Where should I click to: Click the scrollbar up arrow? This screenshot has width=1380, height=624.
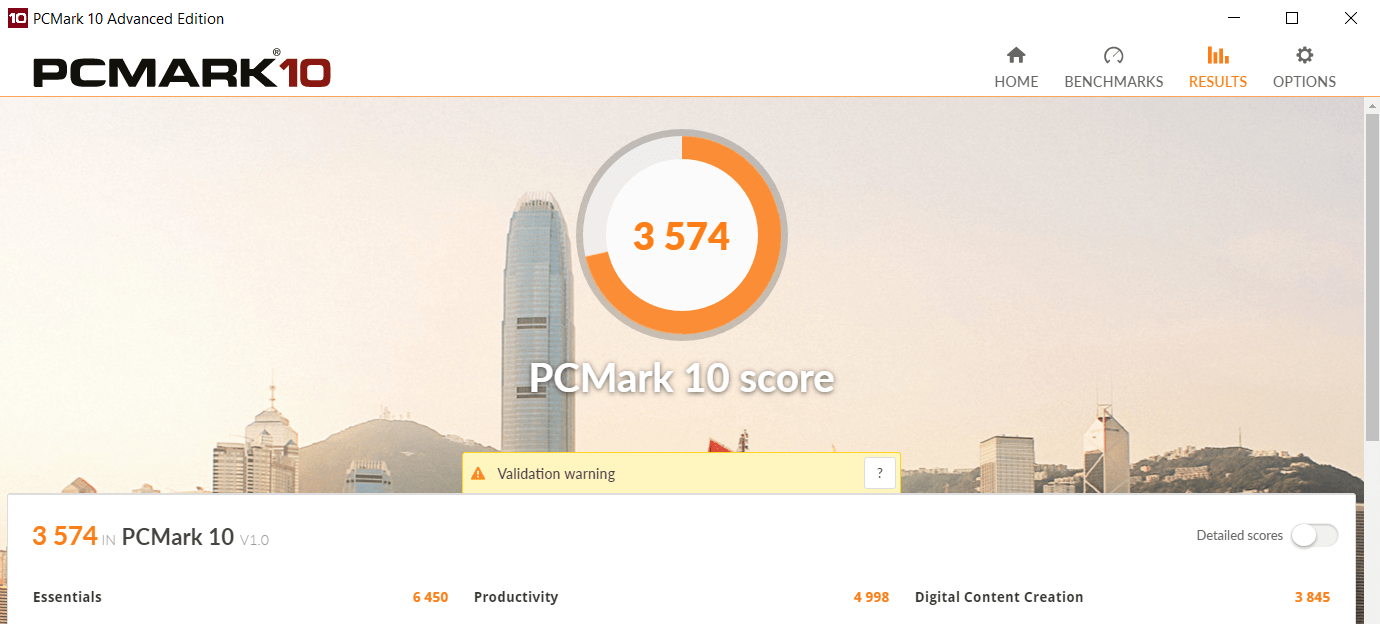click(1372, 105)
